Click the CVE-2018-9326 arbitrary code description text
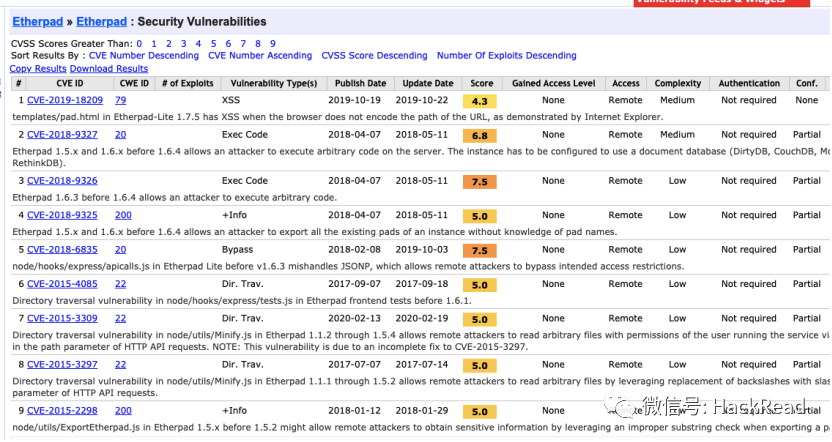Screen dimensions: 832x442 pos(174,198)
